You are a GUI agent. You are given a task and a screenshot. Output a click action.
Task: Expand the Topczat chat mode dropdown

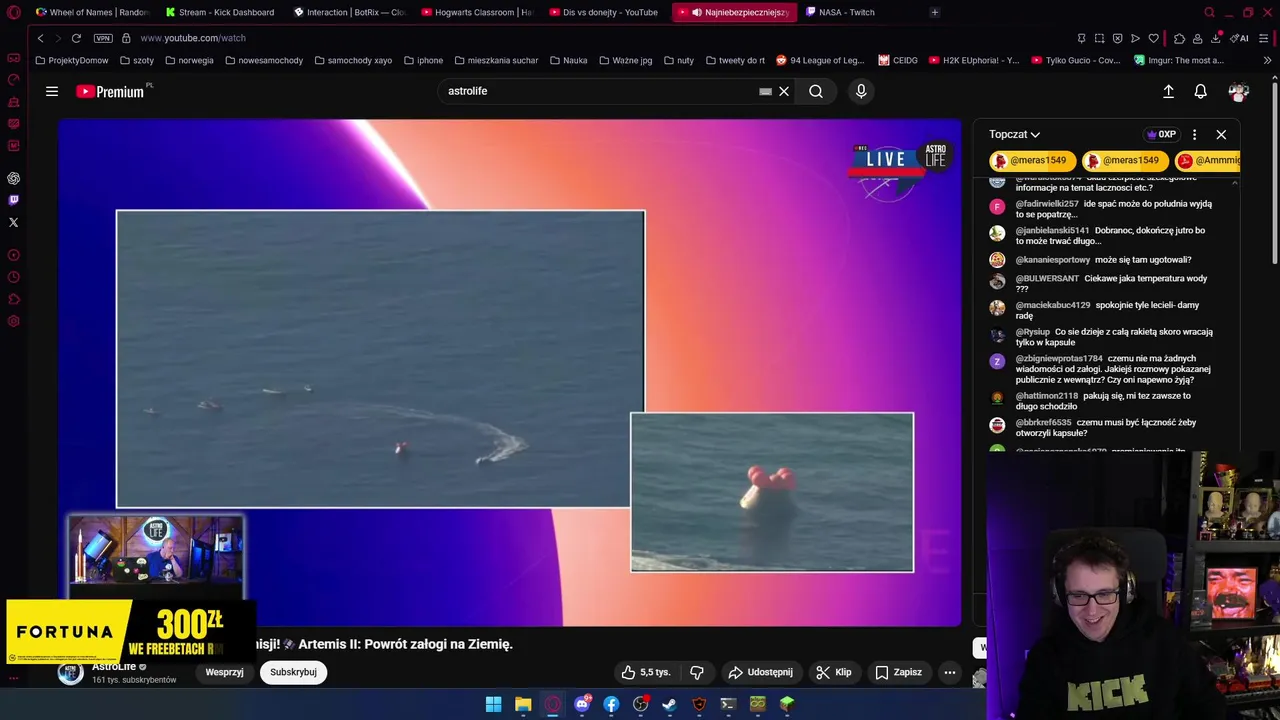tap(1014, 134)
